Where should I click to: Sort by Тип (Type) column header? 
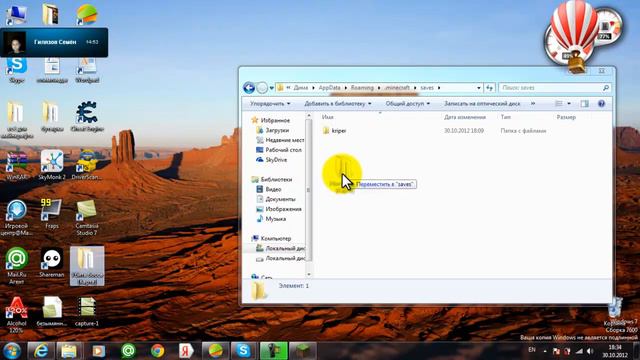(506, 117)
